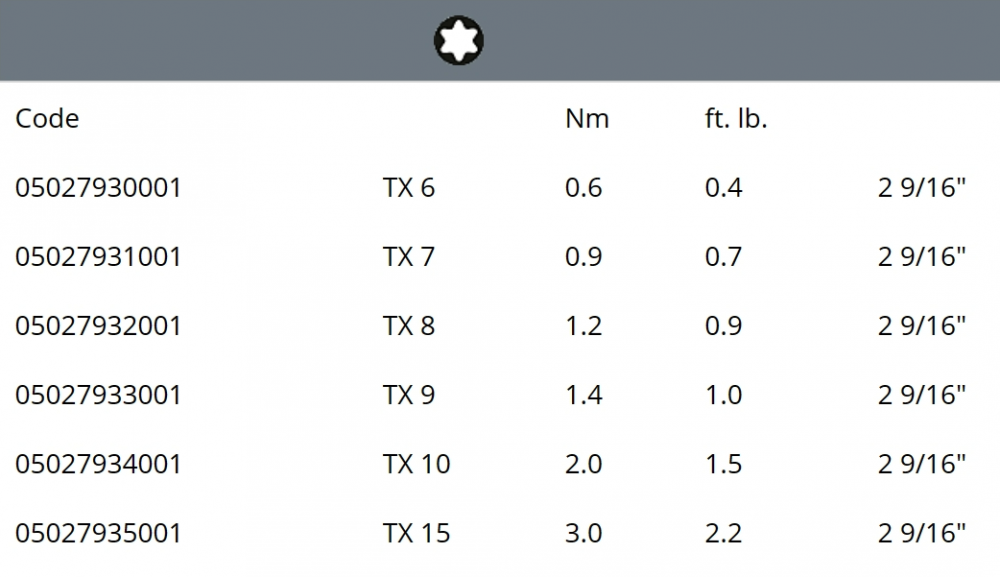The height and width of the screenshot is (577, 1000).
Task: Click the ft. lb. column header
Action: (736, 119)
